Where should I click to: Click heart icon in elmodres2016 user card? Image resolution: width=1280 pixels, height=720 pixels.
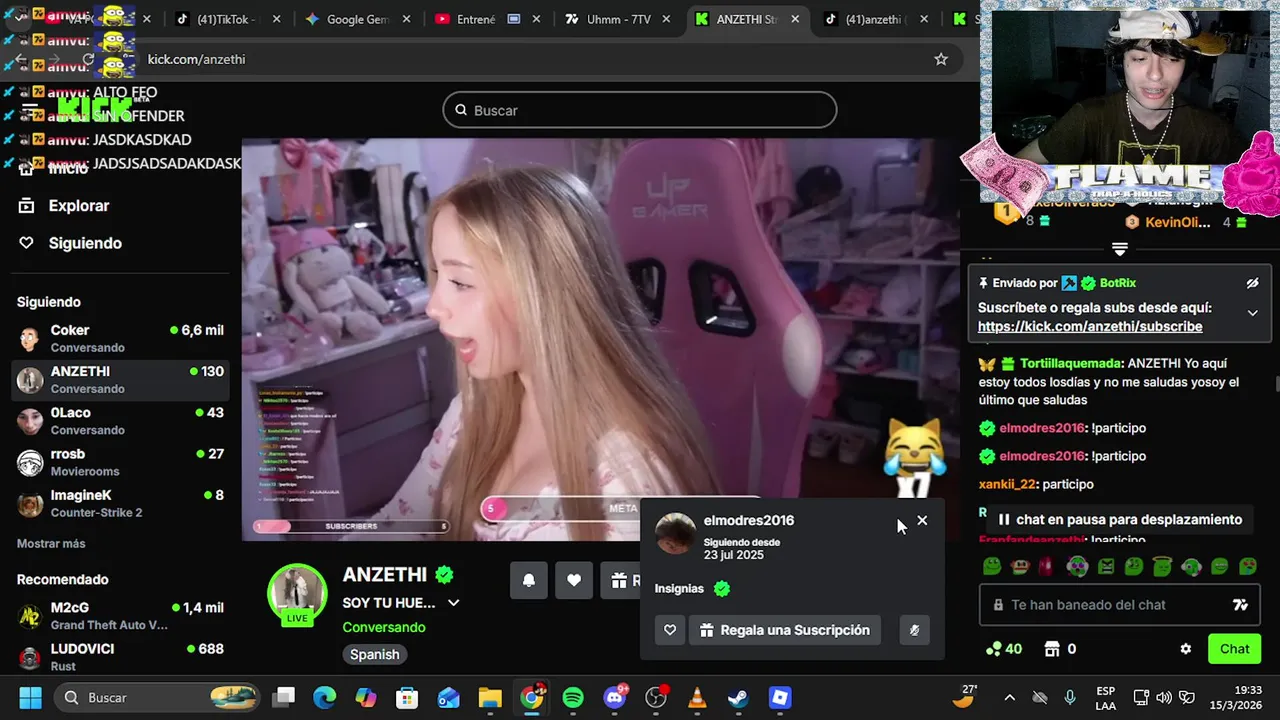670,630
